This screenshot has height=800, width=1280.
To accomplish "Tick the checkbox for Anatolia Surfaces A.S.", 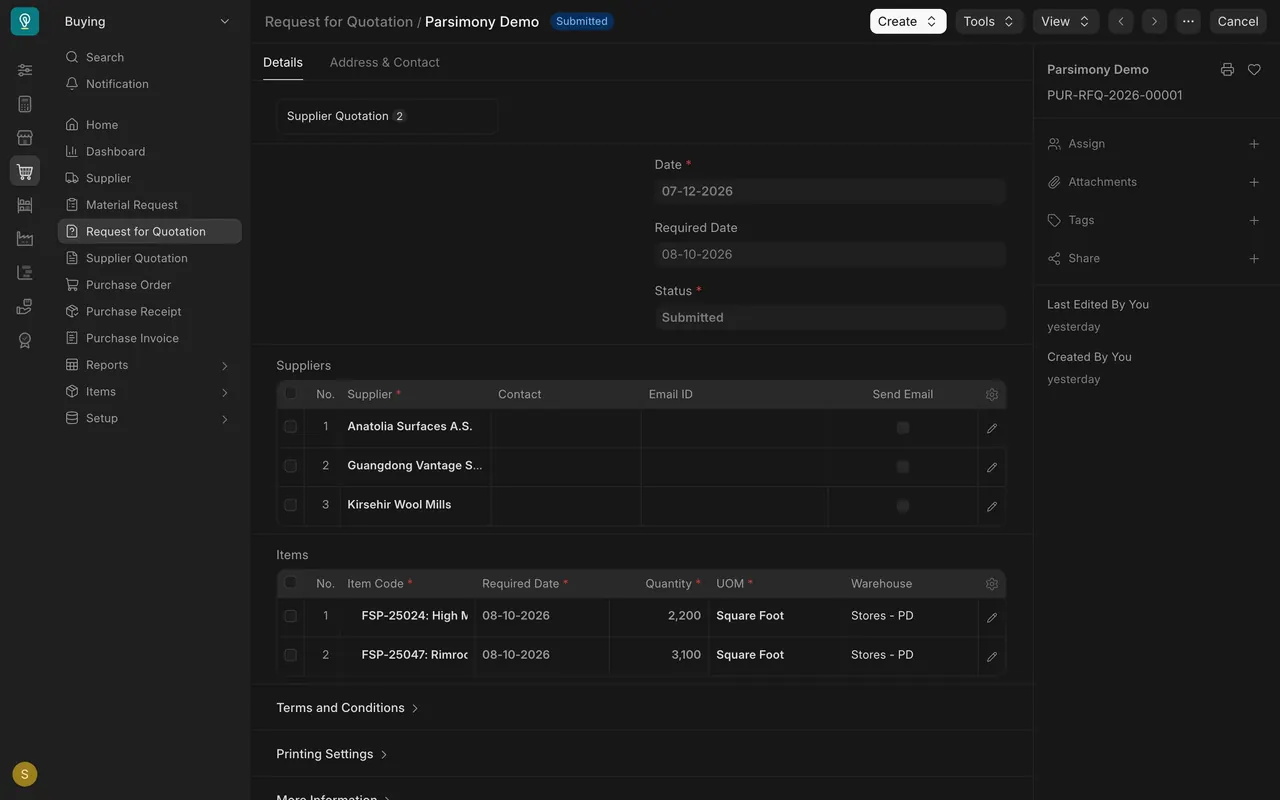I will 290,427.
